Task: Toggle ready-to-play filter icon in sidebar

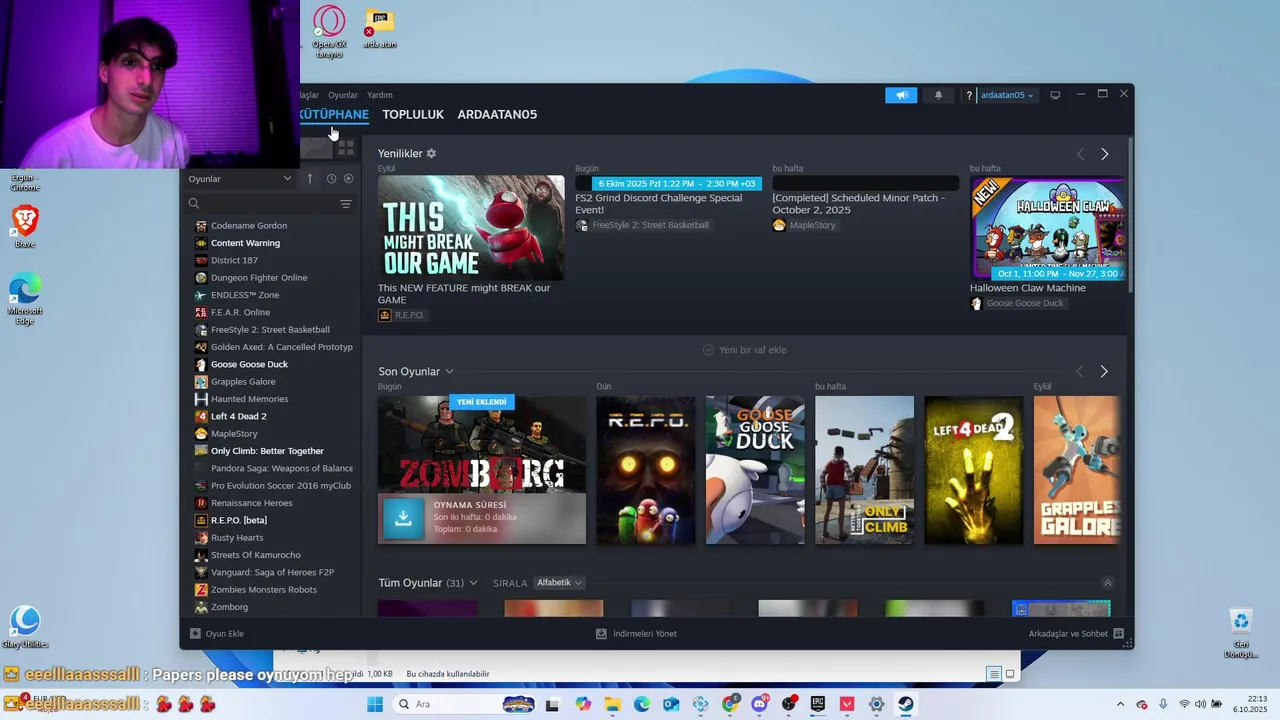Action: pos(349,178)
